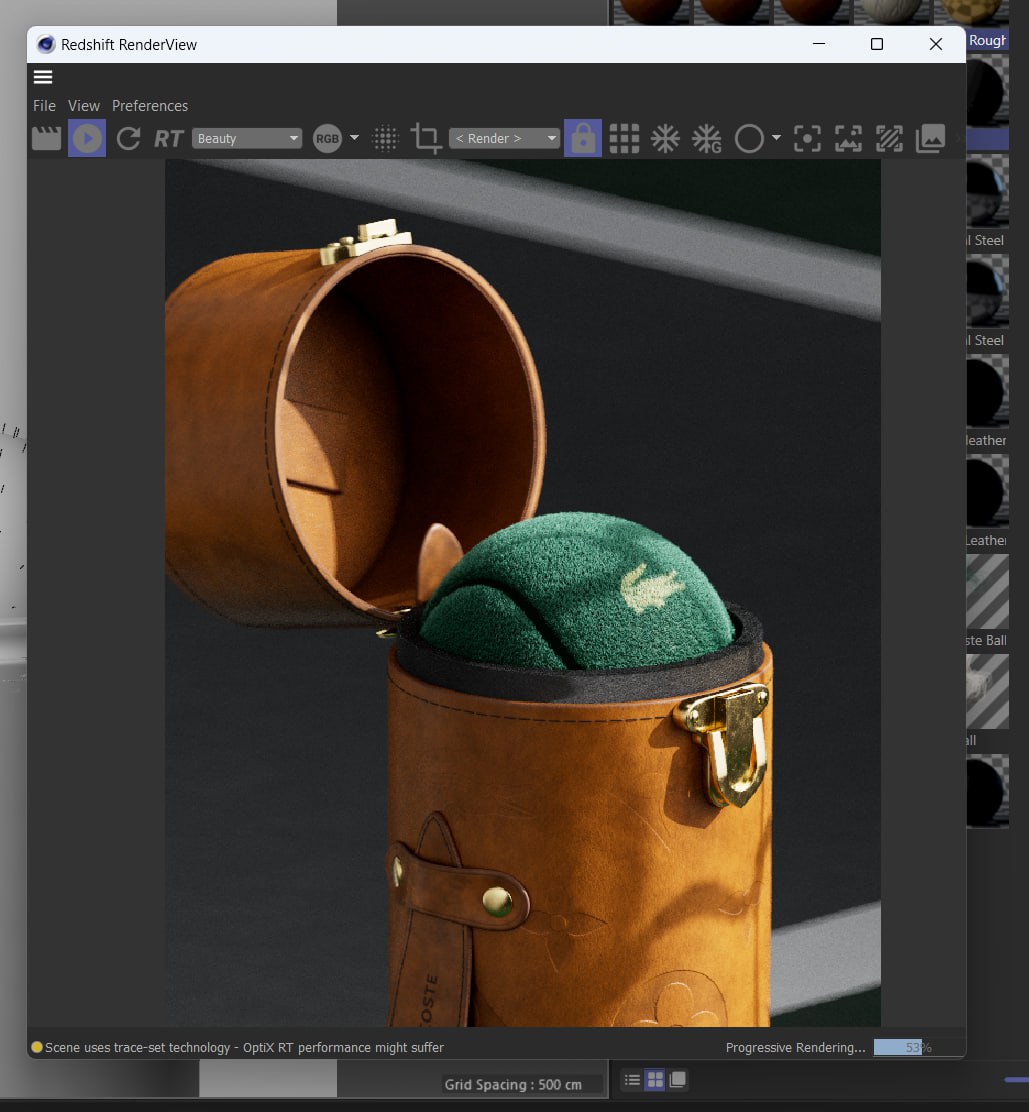Toggle the IPR play button
This screenshot has height=1112, width=1029.
coord(87,138)
